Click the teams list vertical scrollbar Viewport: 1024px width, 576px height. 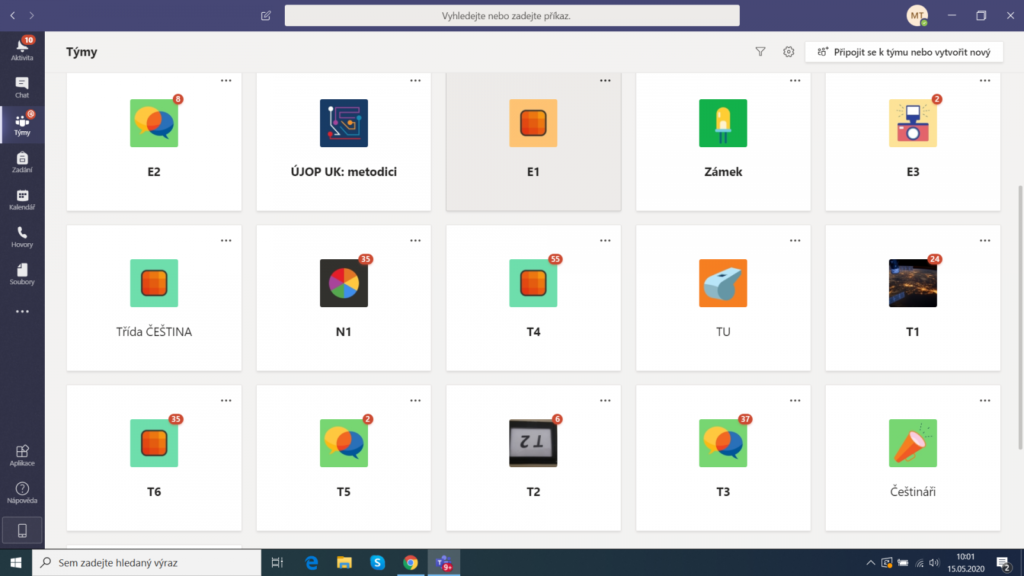[1020, 317]
